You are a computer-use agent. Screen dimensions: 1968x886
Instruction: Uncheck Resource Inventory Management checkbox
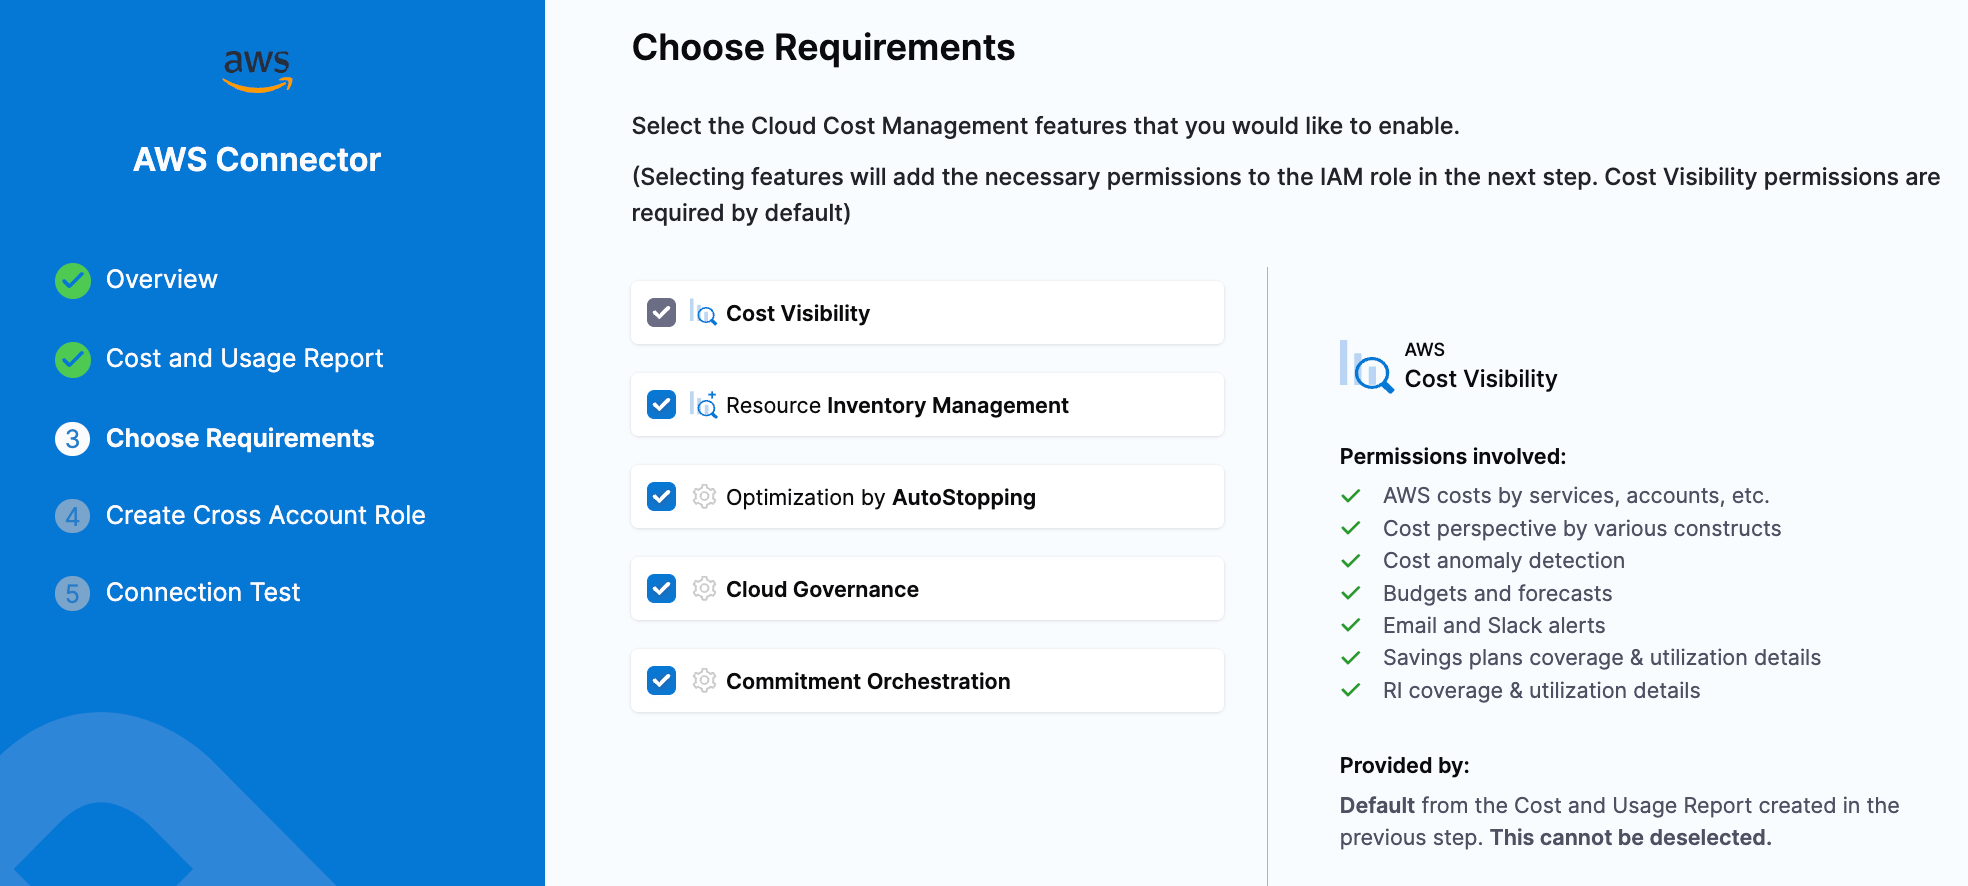661,405
